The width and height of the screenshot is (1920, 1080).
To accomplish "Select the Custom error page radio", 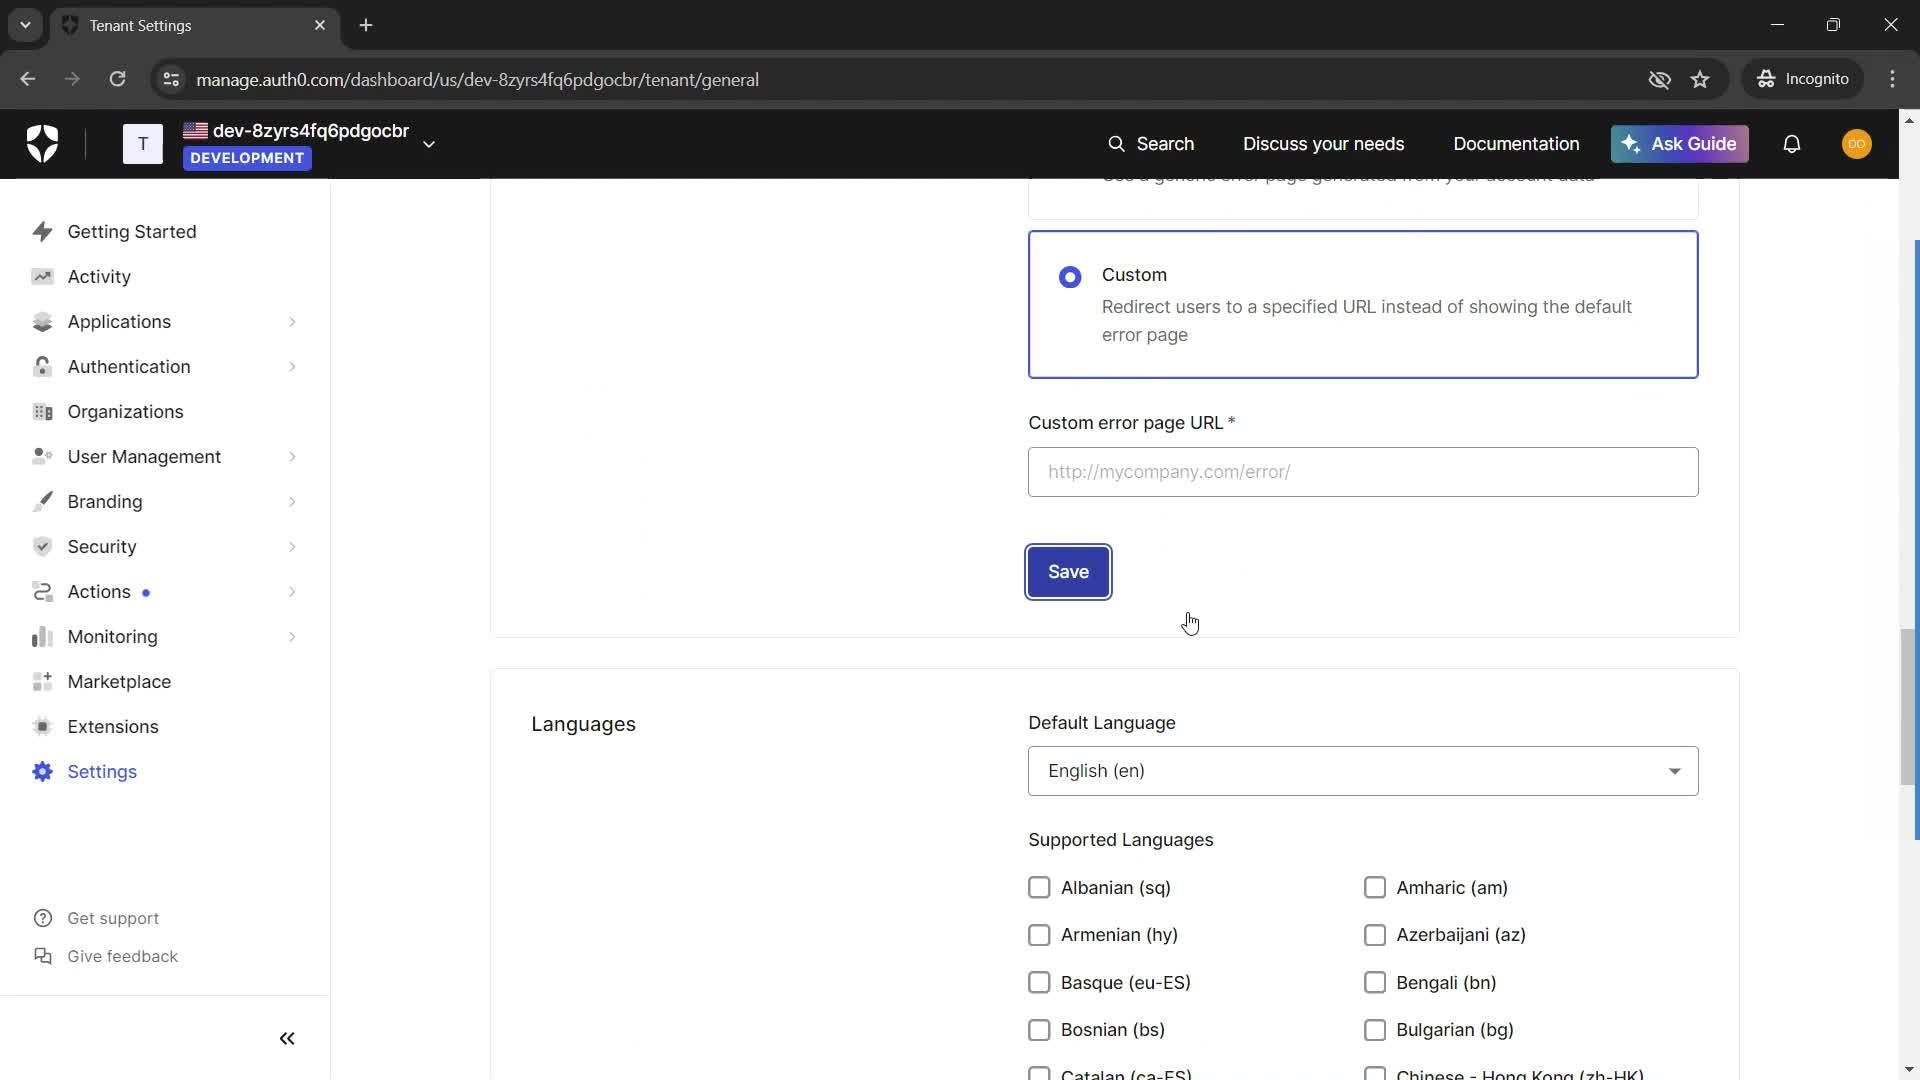I will coord(1070,277).
